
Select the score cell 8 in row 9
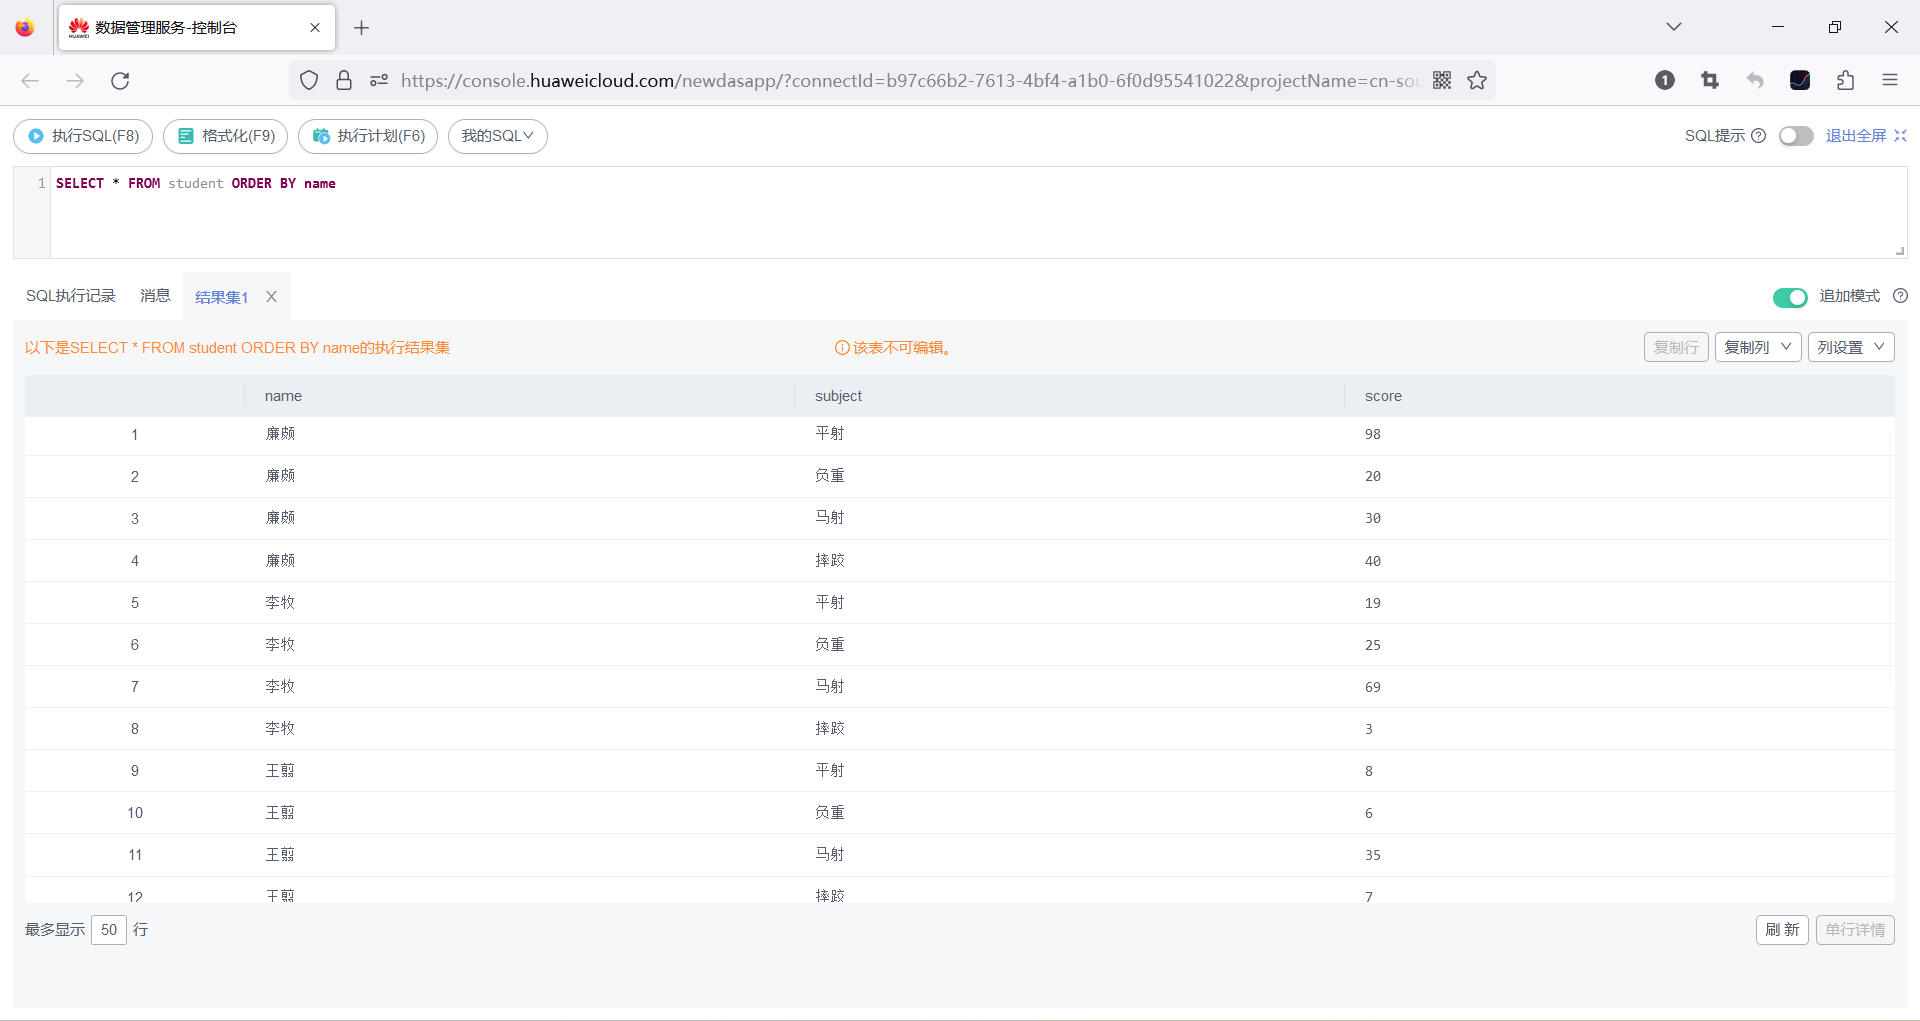pyautogui.click(x=1620, y=771)
